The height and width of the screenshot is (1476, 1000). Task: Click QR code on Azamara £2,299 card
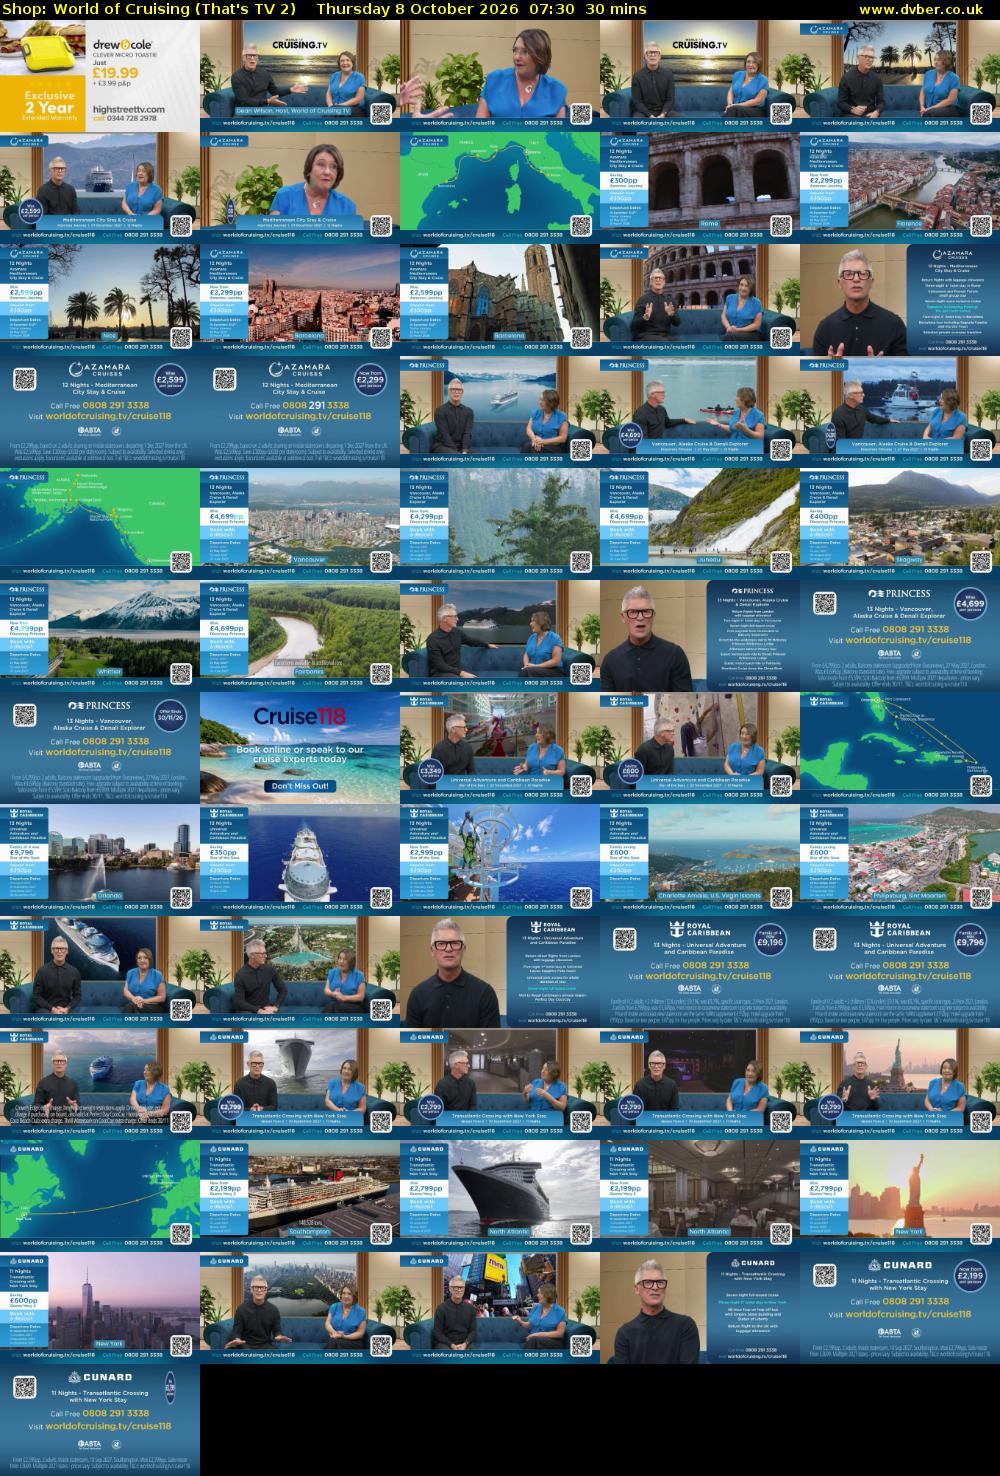[x=225, y=379]
